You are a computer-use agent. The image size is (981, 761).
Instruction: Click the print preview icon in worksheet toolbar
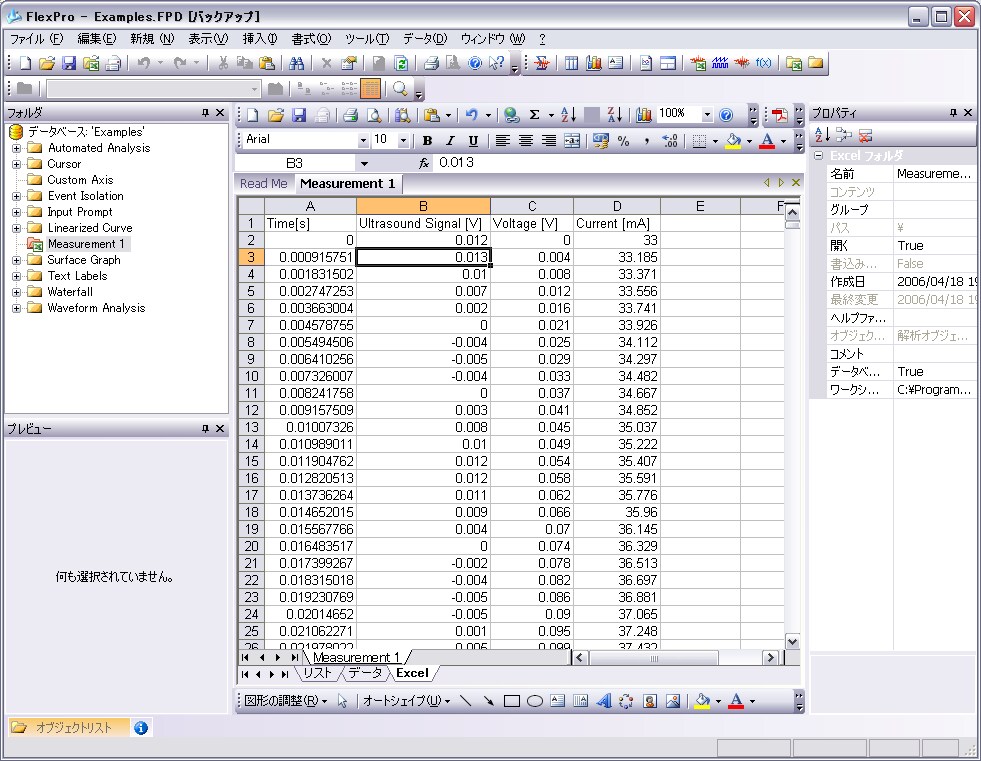pyautogui.click(x=374, y=115)
